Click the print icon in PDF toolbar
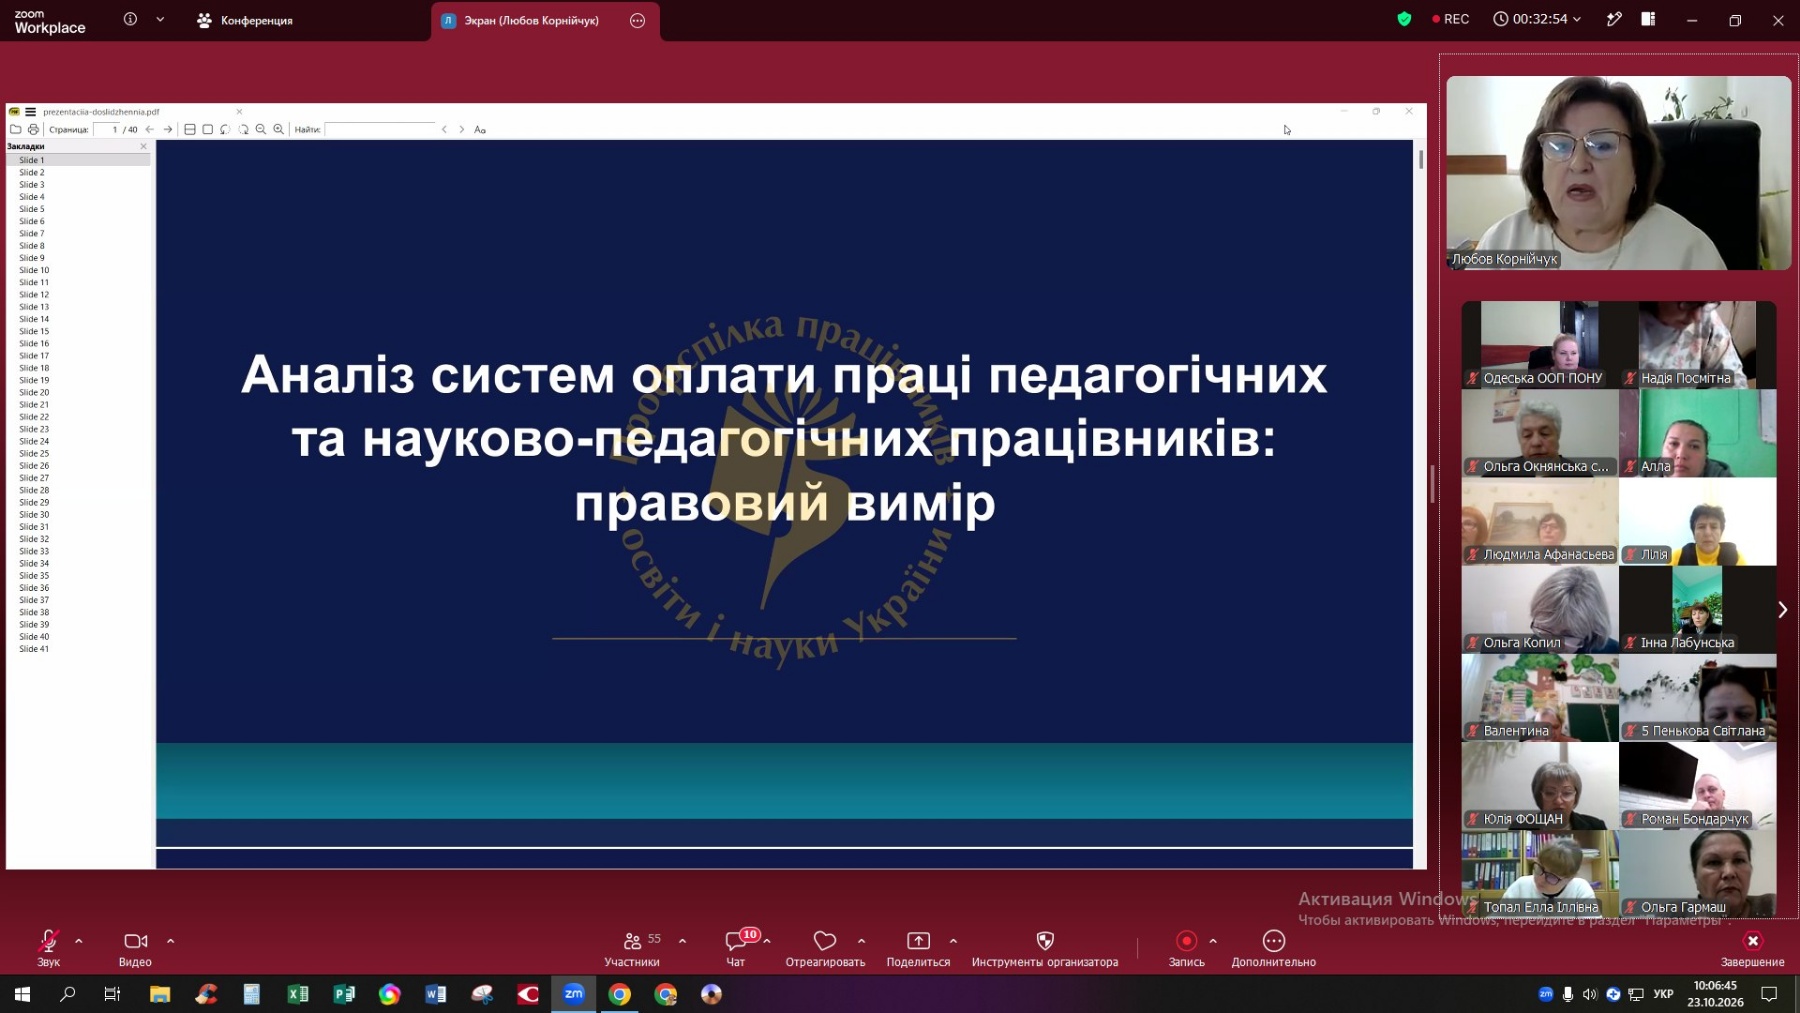 tap(33, 129)
